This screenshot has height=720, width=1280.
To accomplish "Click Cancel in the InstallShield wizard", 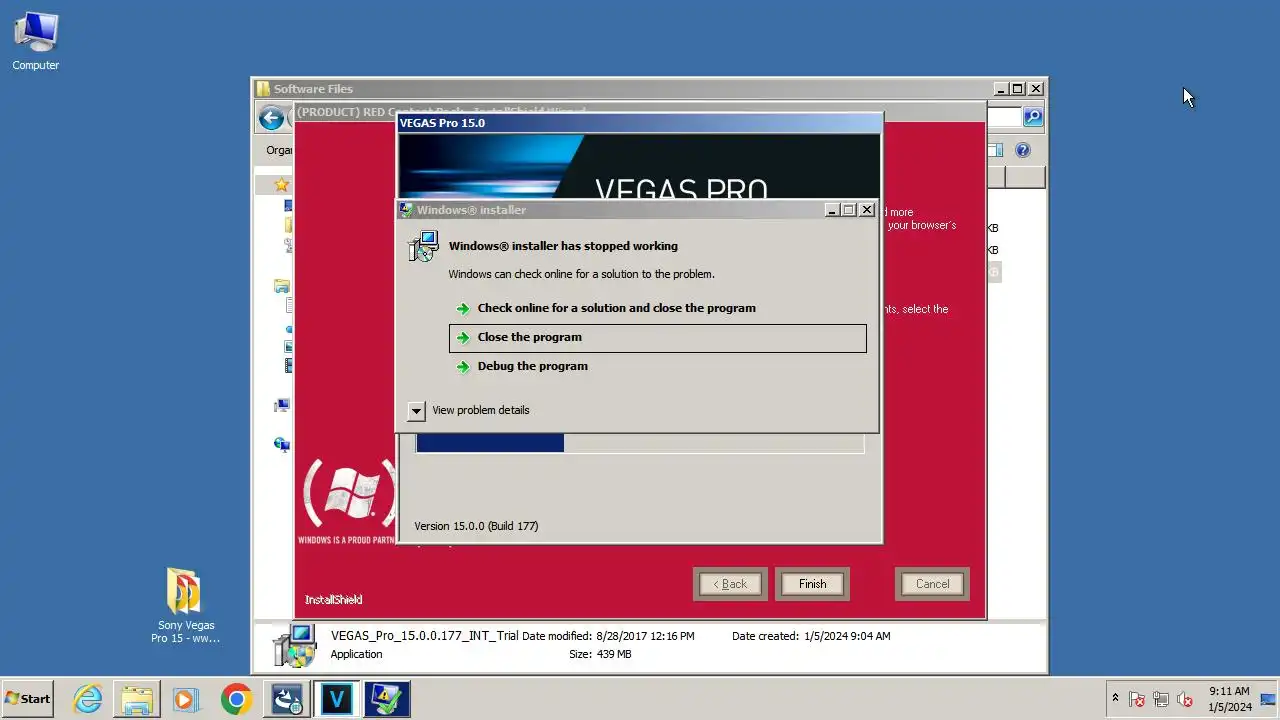I will tap(932, 584).
